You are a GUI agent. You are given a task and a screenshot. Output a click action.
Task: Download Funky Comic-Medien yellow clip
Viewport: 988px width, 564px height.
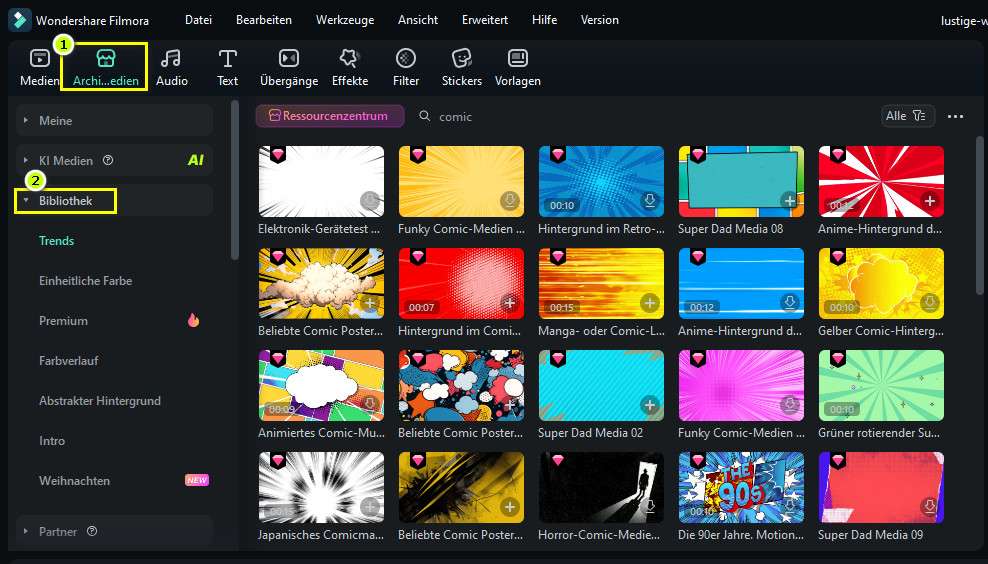[x=510, y=201]
